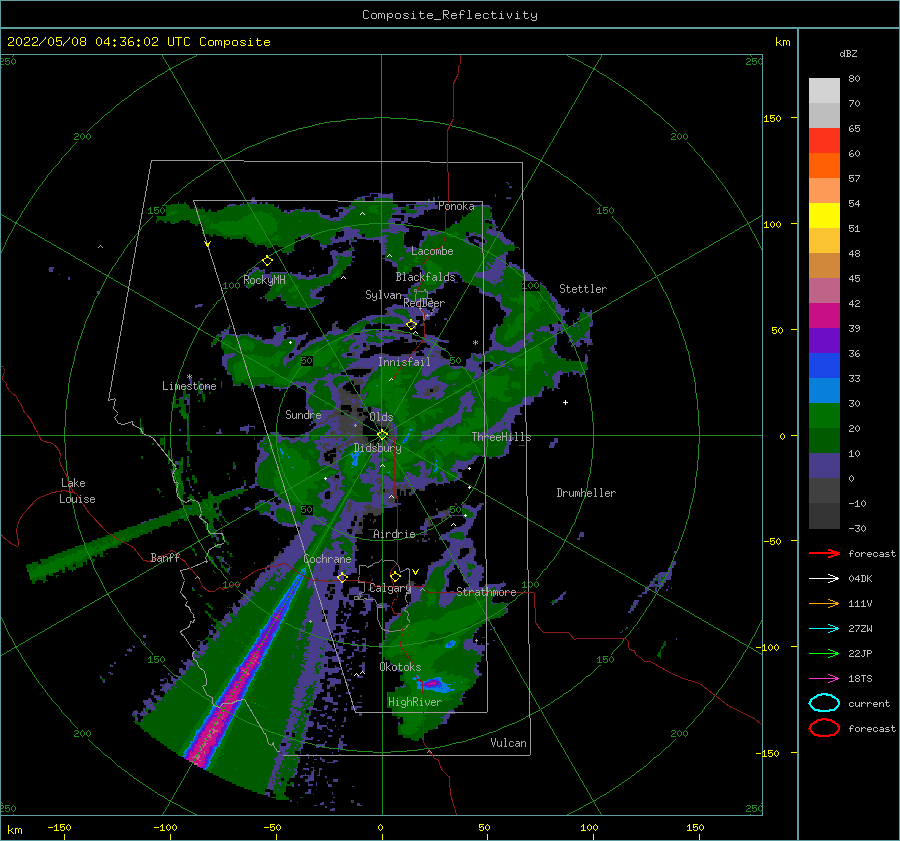Select the Didsbury label
This screenshot has width=900, height=841.
378,448
